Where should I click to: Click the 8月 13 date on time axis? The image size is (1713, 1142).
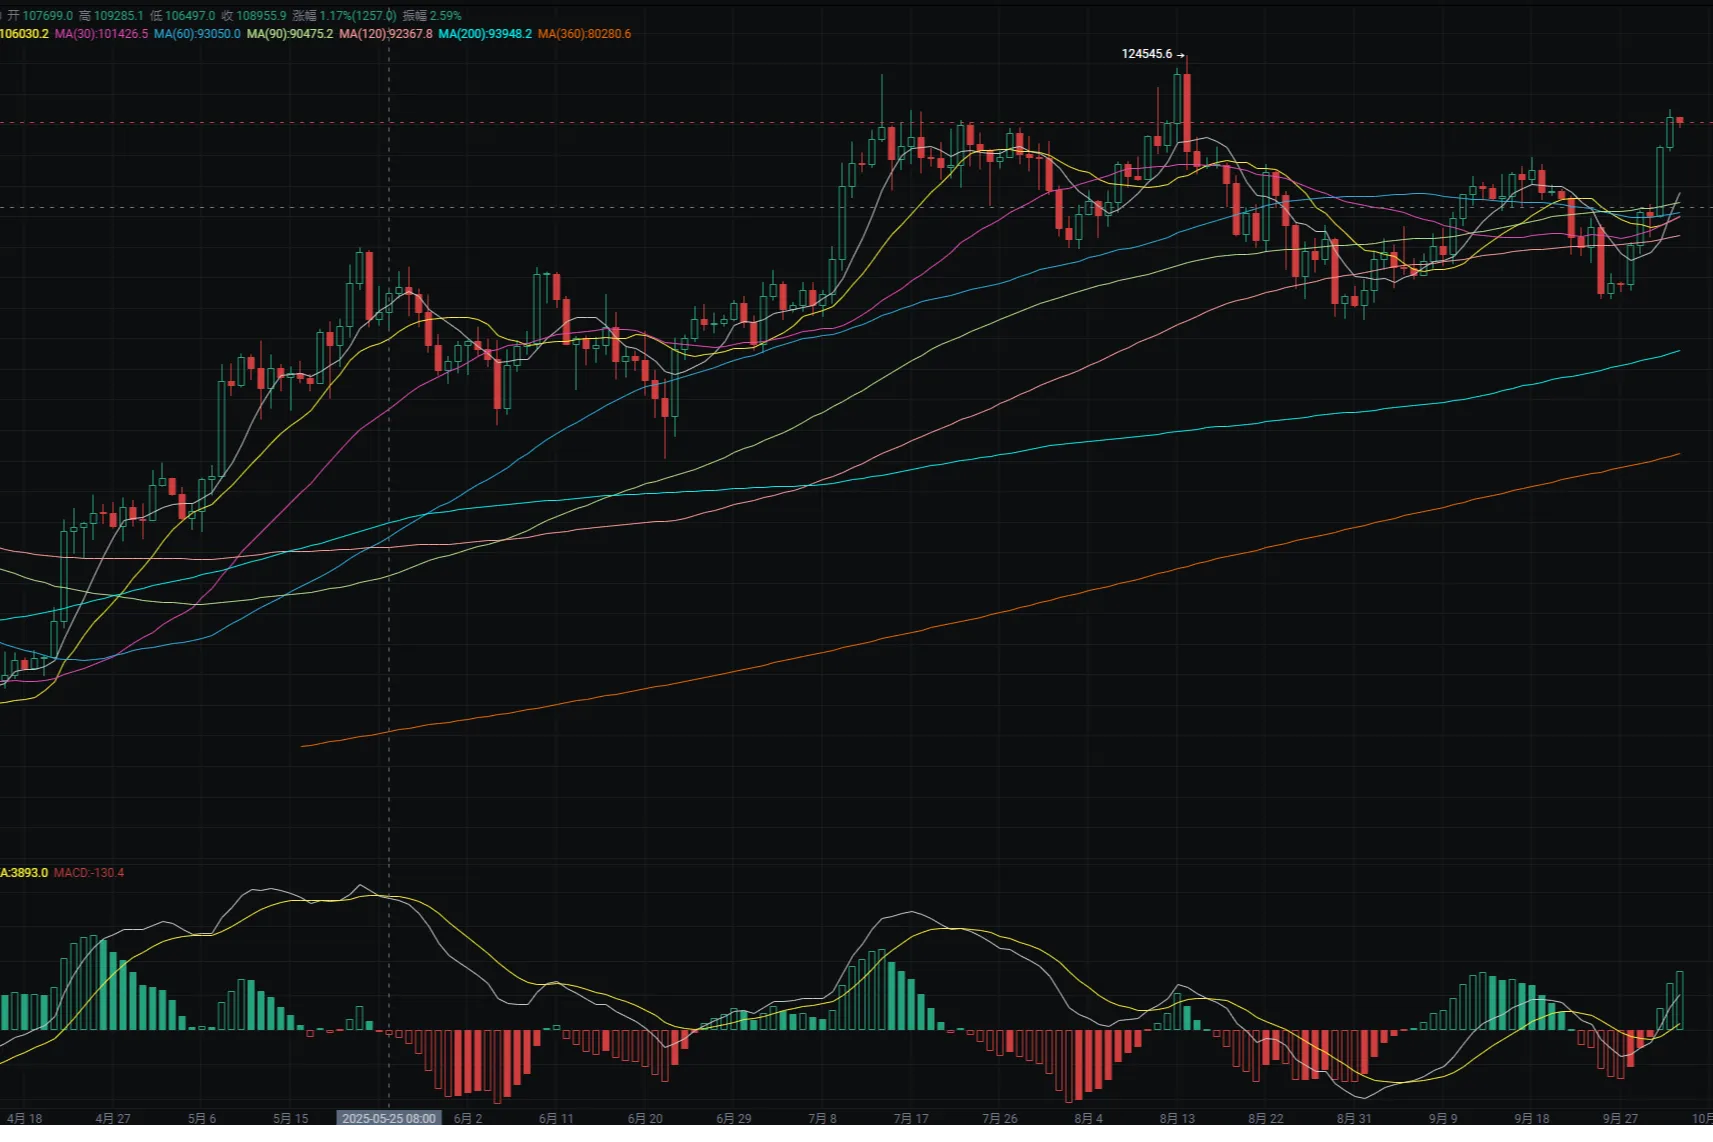click(x=1177, y=1119)
